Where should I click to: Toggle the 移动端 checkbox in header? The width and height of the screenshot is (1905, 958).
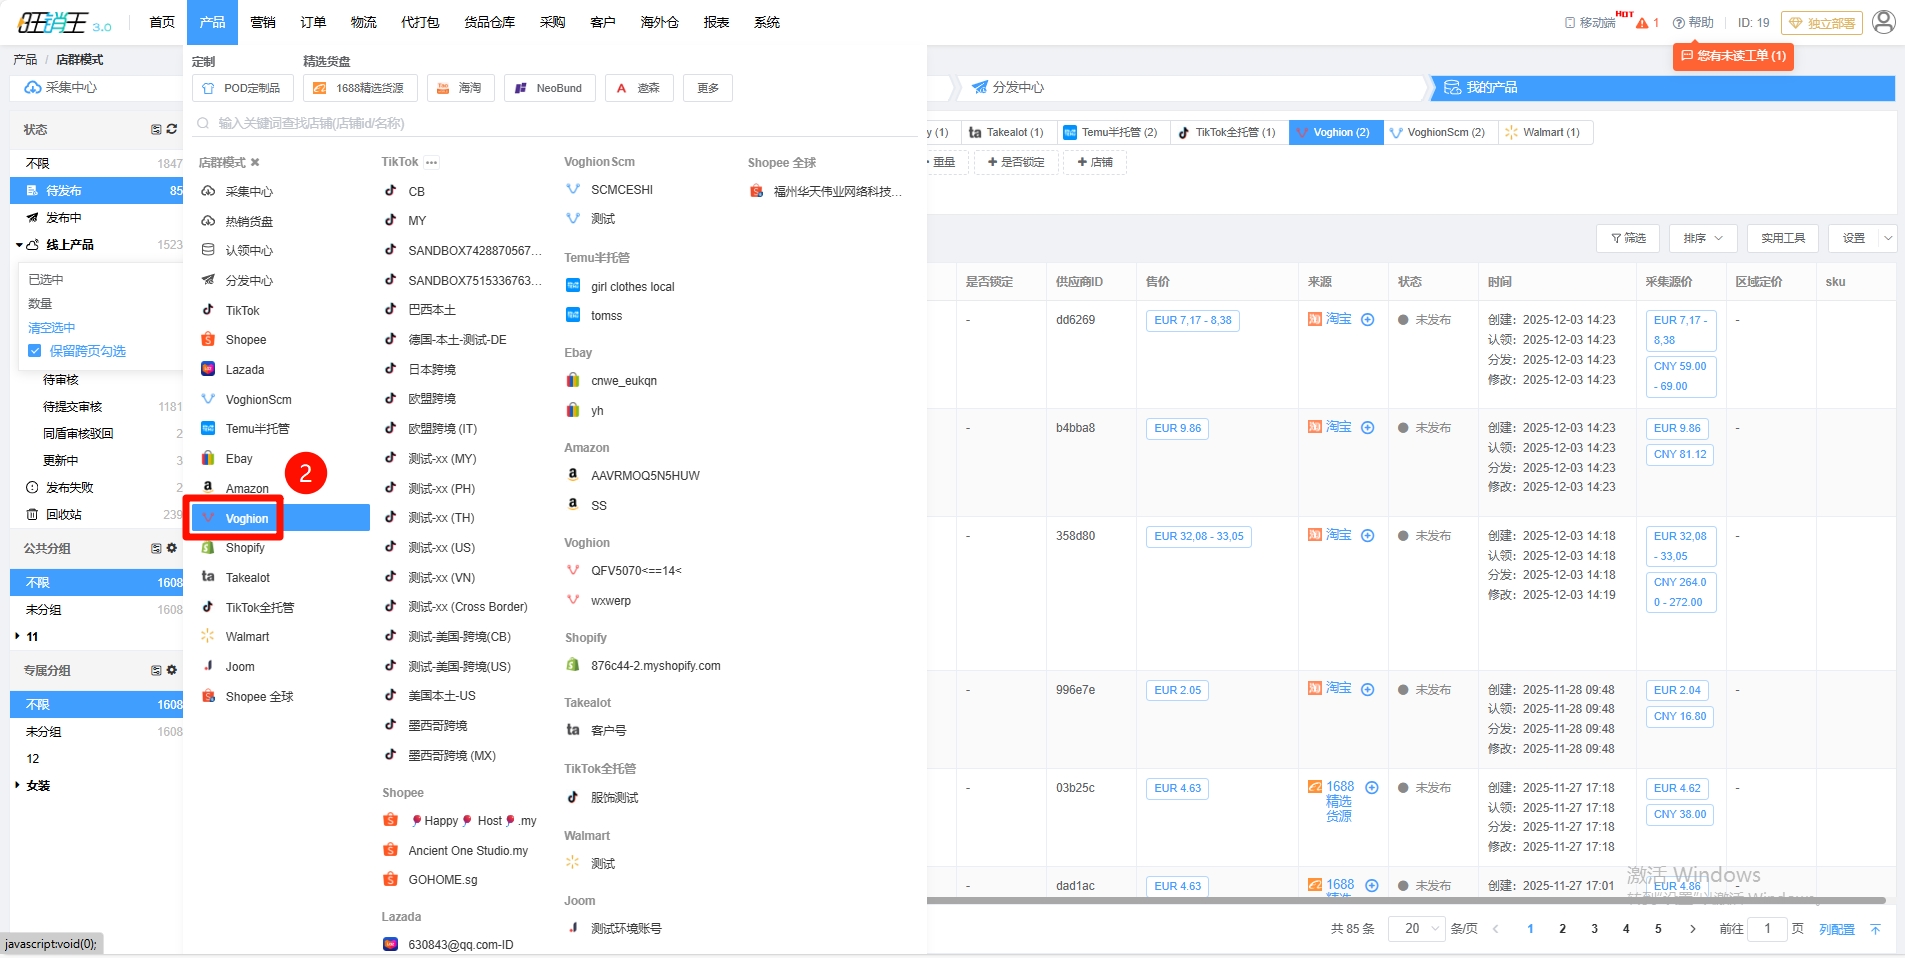click(1570, 23)
